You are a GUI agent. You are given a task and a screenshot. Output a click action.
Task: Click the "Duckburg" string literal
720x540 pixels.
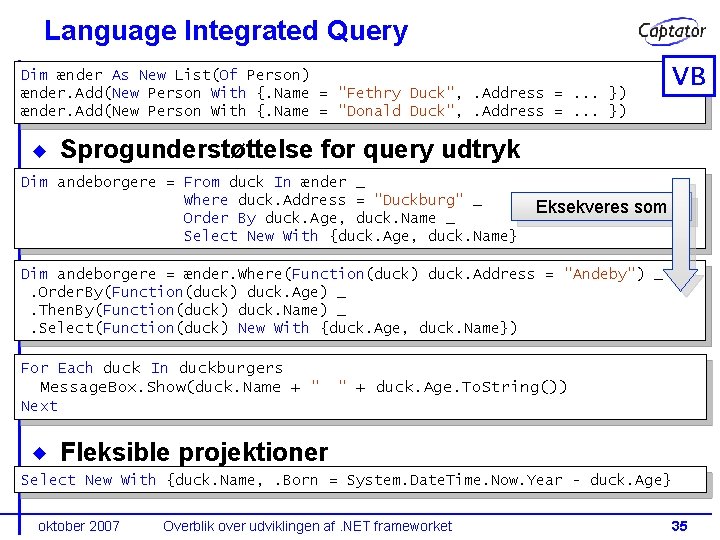pyautogui.click(x=419, y=200)
